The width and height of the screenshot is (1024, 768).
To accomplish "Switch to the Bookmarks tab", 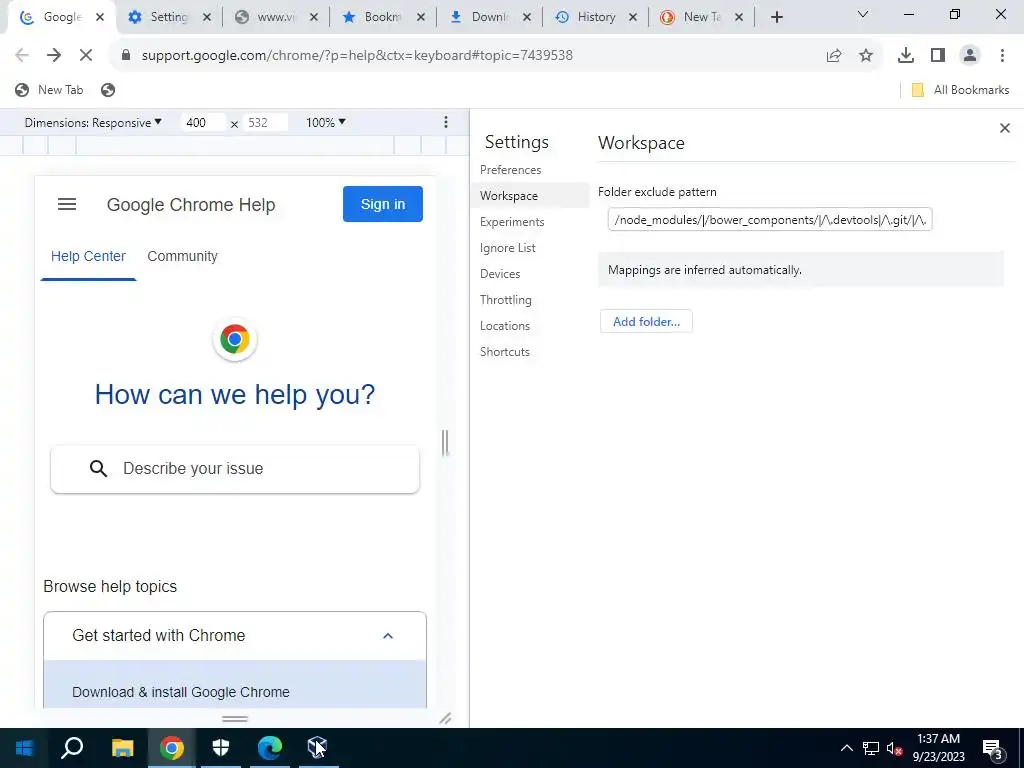I will pos(383,18).
